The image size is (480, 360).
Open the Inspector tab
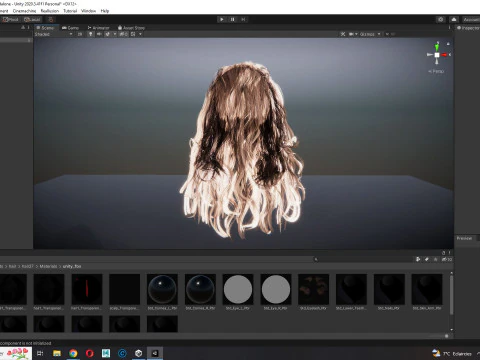click(x=468, y=28)
